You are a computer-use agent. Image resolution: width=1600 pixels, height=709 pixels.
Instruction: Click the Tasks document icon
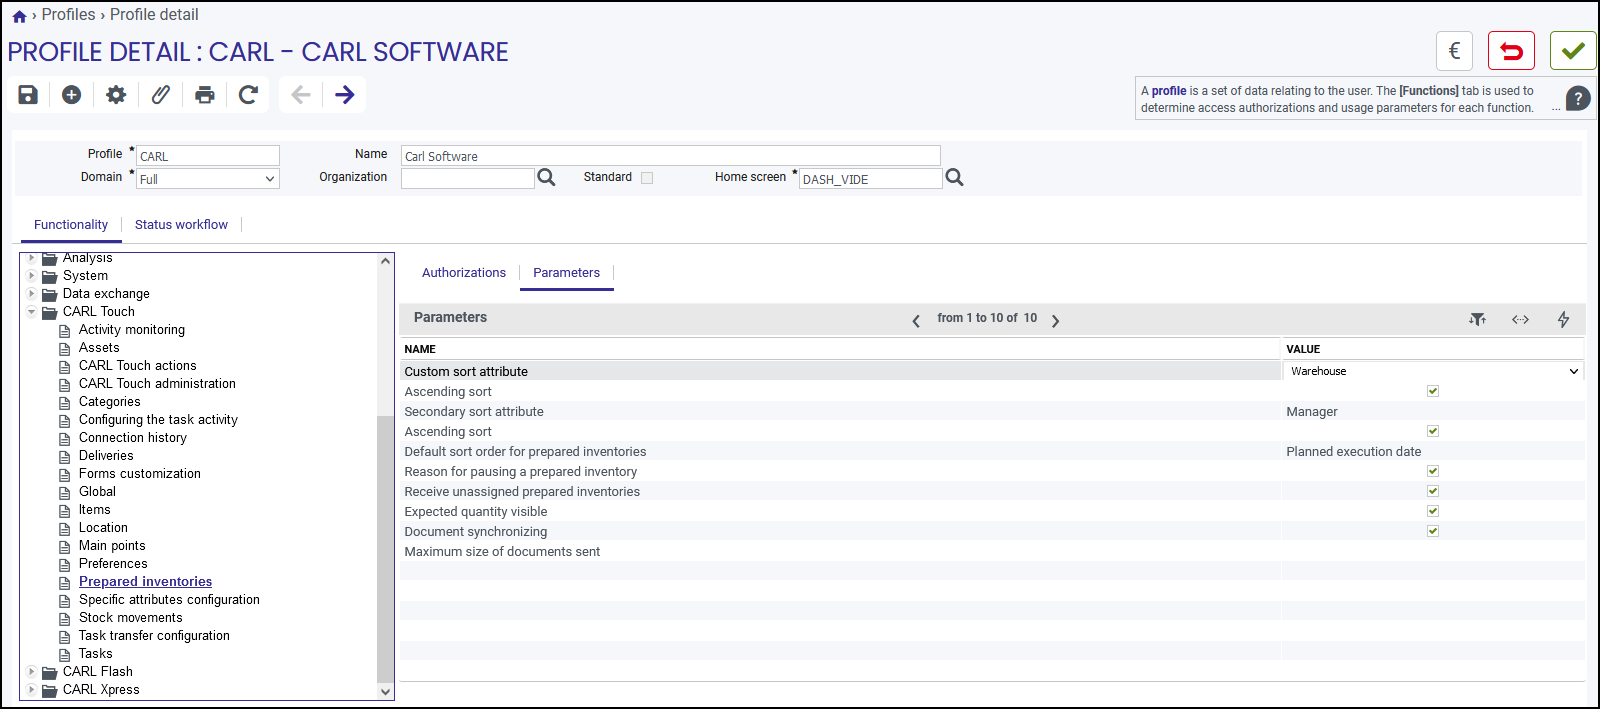click(x=65, y=655)
